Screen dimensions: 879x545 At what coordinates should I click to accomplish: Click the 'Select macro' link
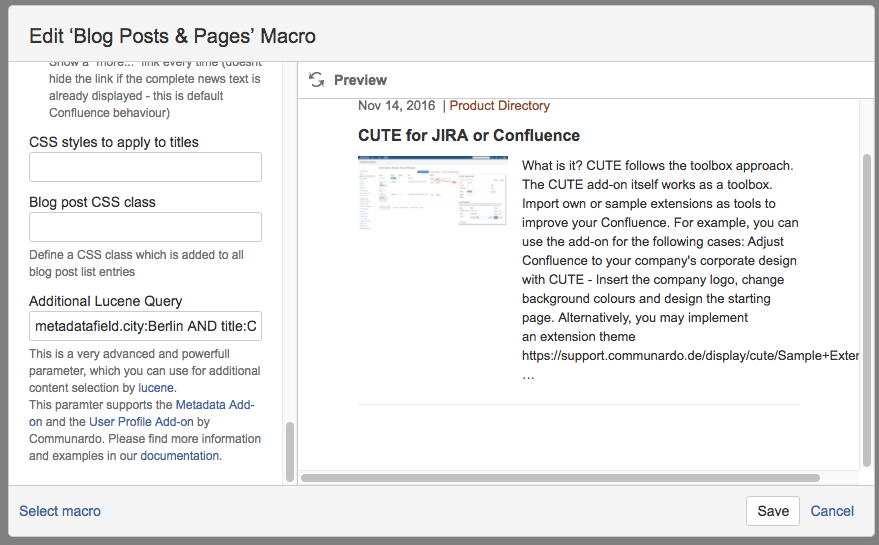click(x=60, y=511)
